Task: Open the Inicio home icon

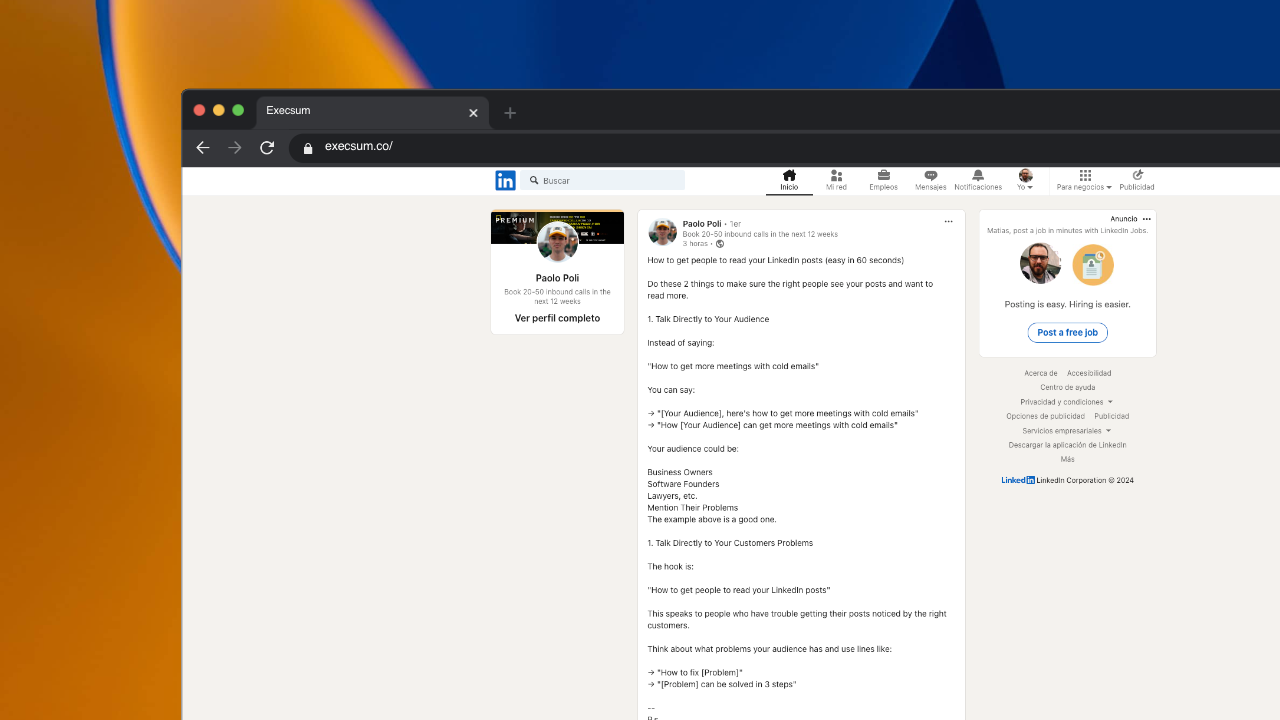Action: 789,175
